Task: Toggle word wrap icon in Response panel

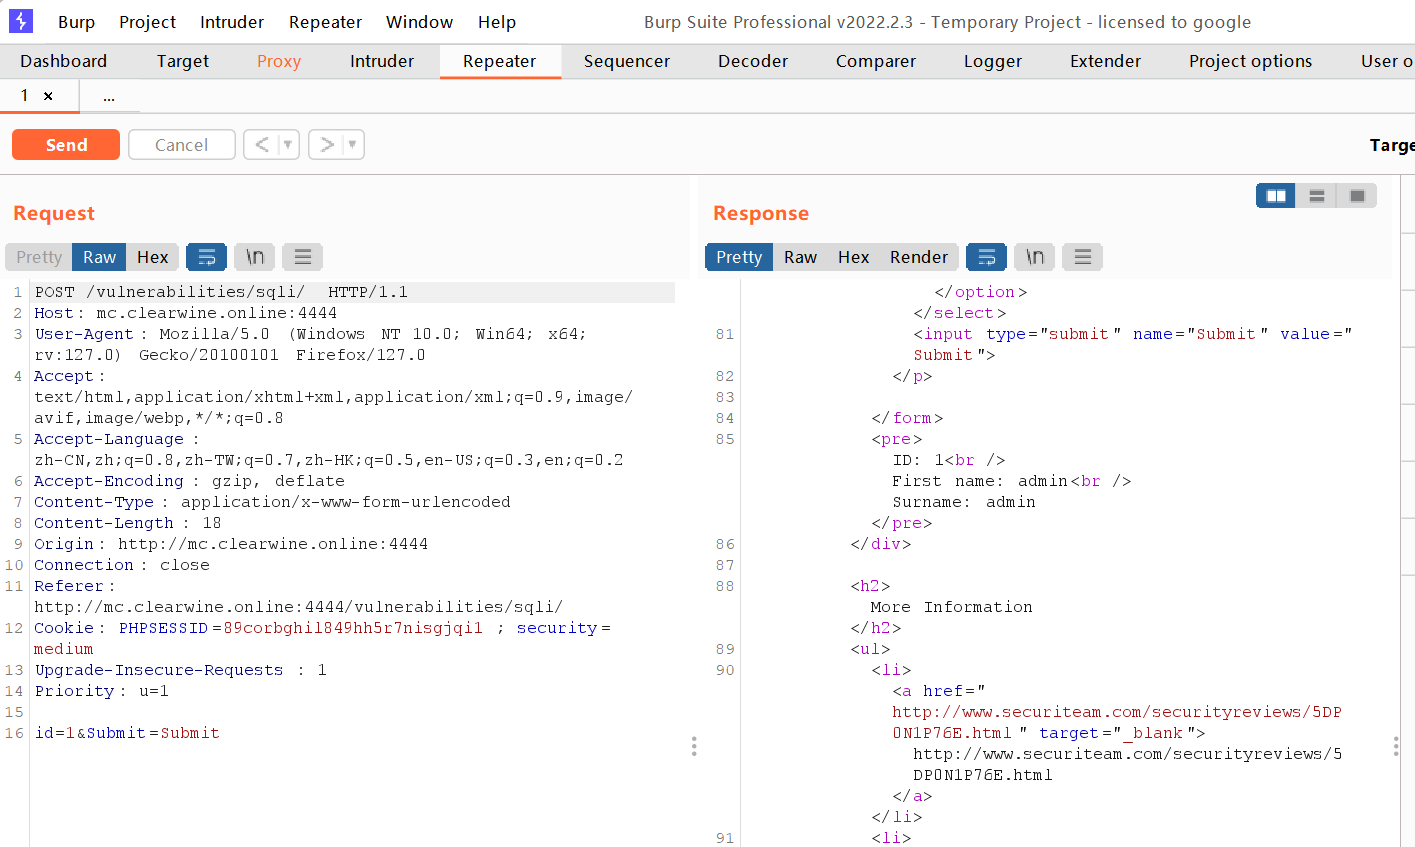Action: pyautogui.click(x=986, y=257)
